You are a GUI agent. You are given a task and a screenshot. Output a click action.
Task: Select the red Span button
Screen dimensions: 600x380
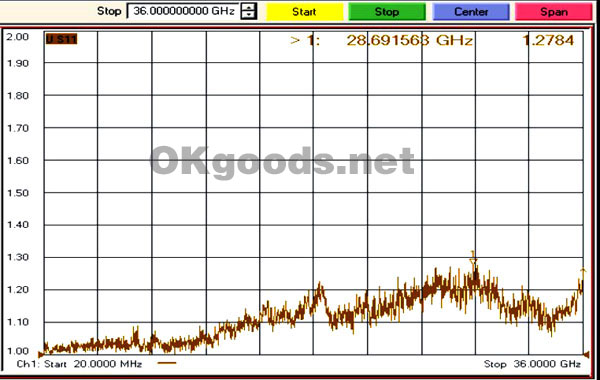(x=554, y=12)
